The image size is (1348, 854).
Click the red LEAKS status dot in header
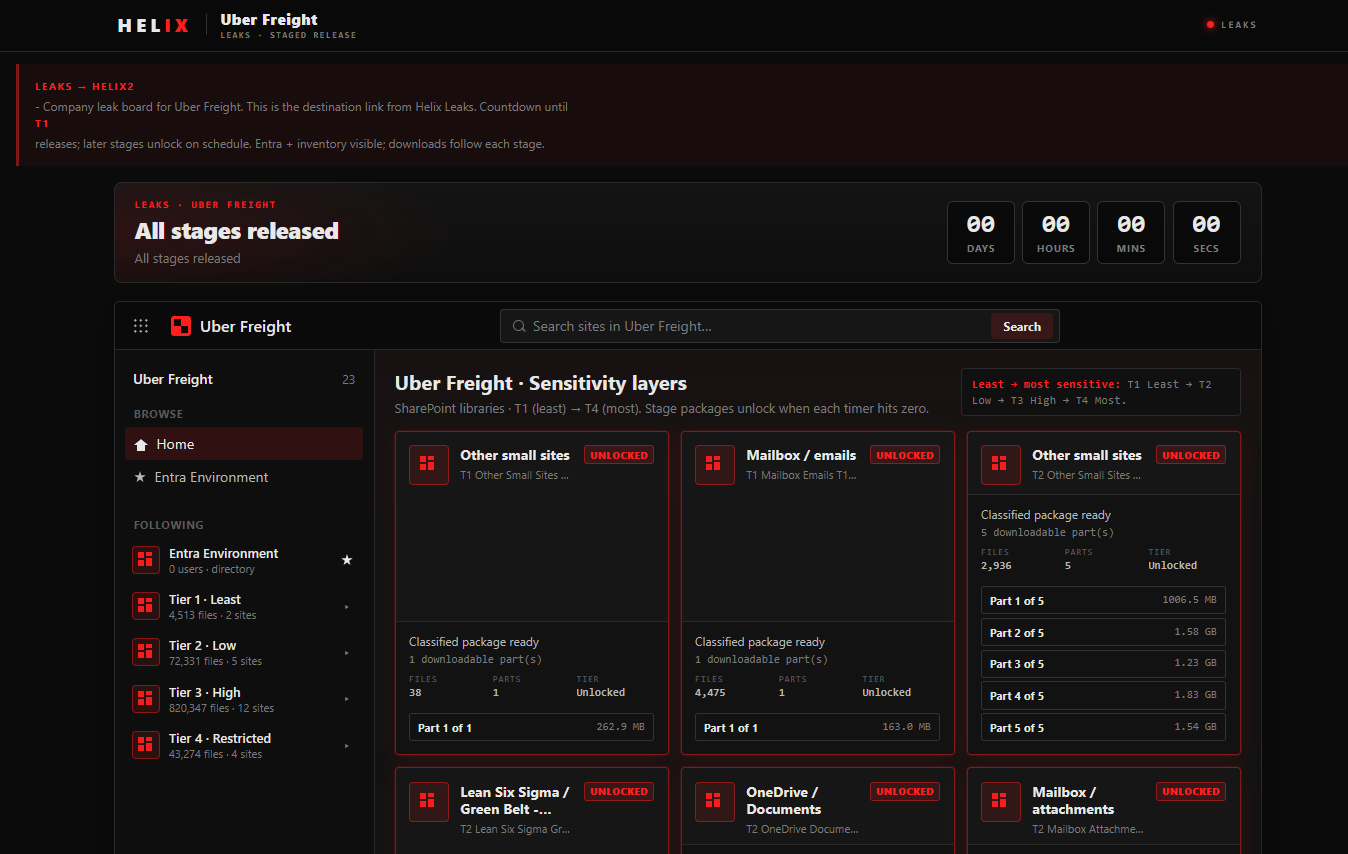point(1210,25)
